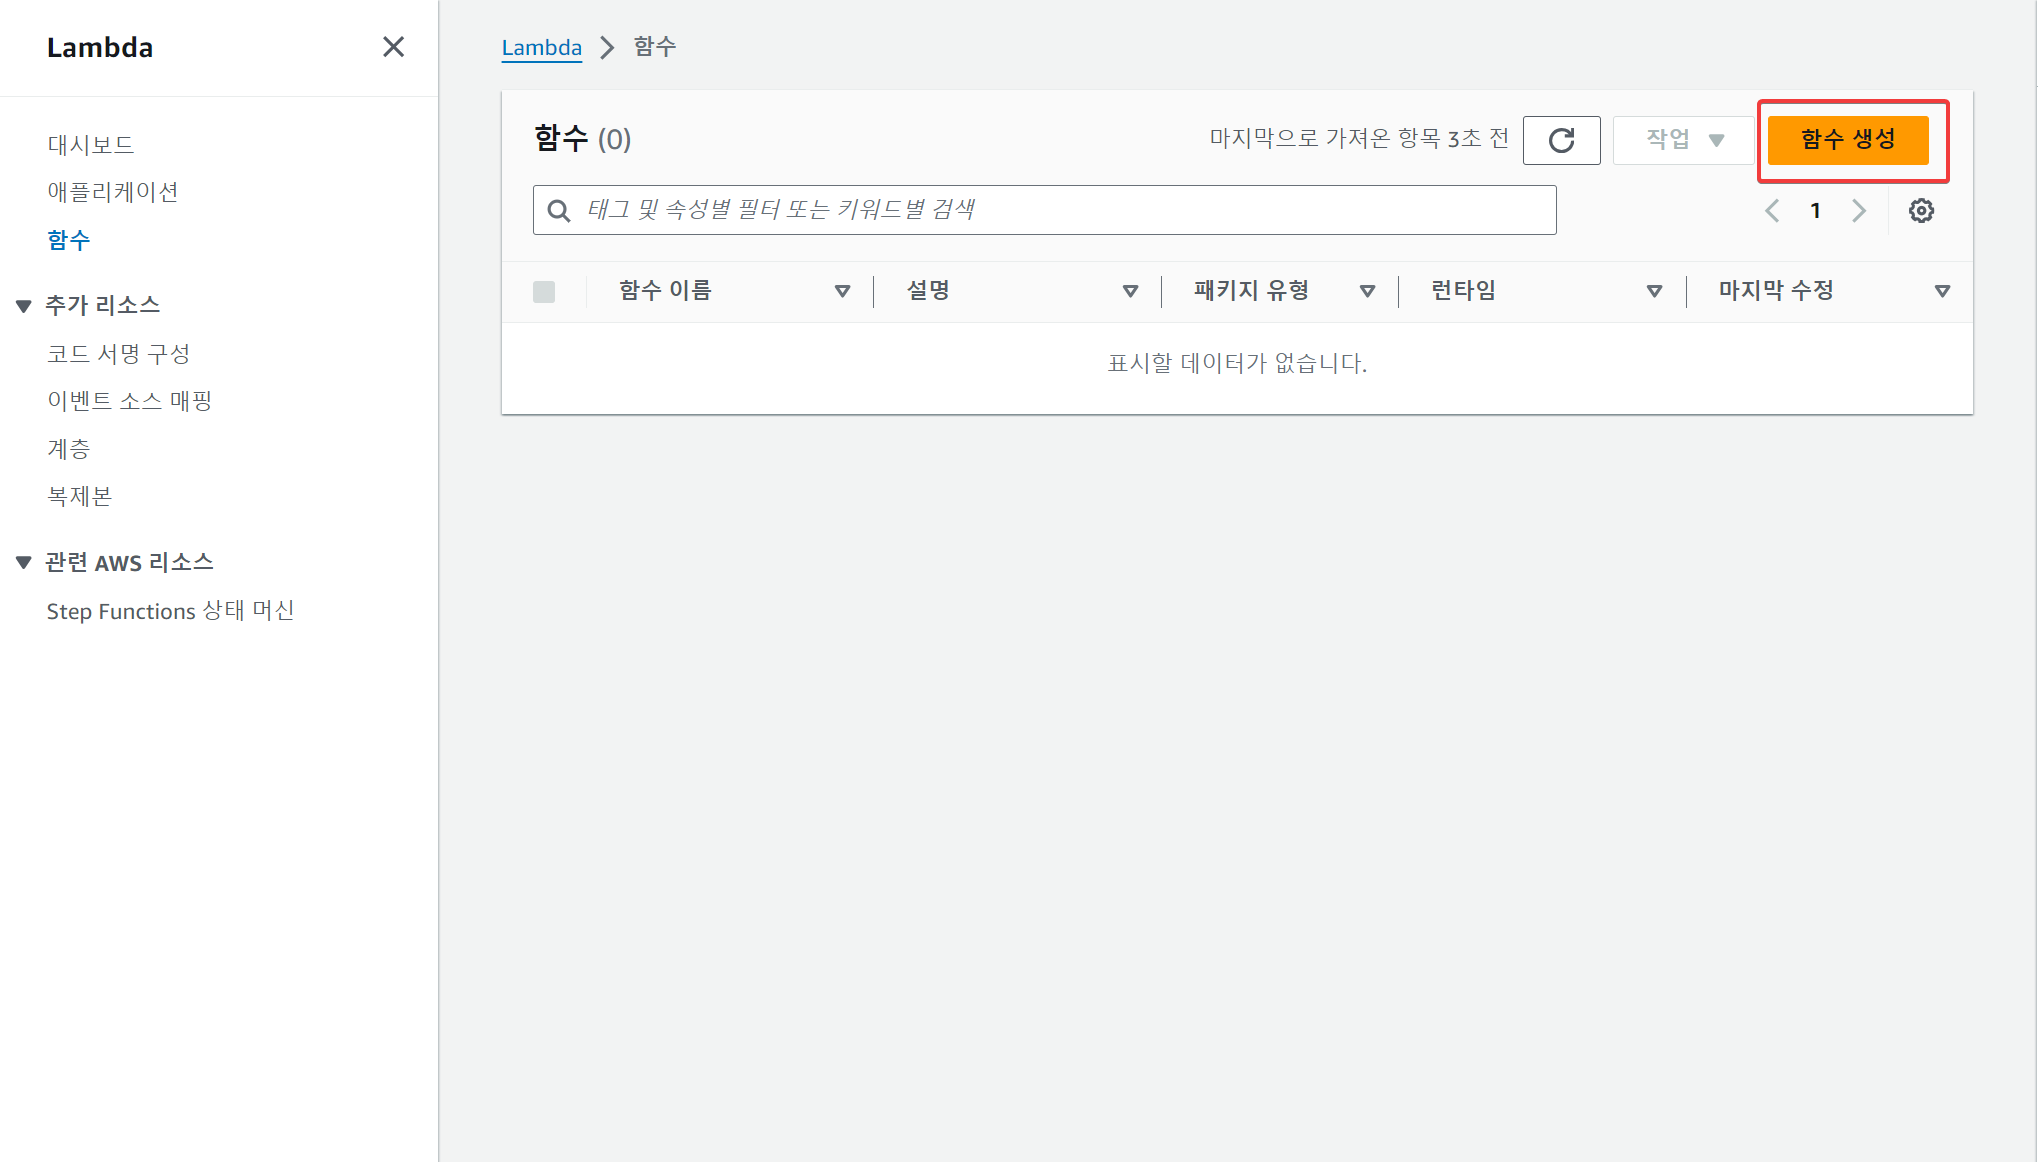
Task: Open 대시보드 in sidebar
Action: pyautogui.click(x=91, y=145)
